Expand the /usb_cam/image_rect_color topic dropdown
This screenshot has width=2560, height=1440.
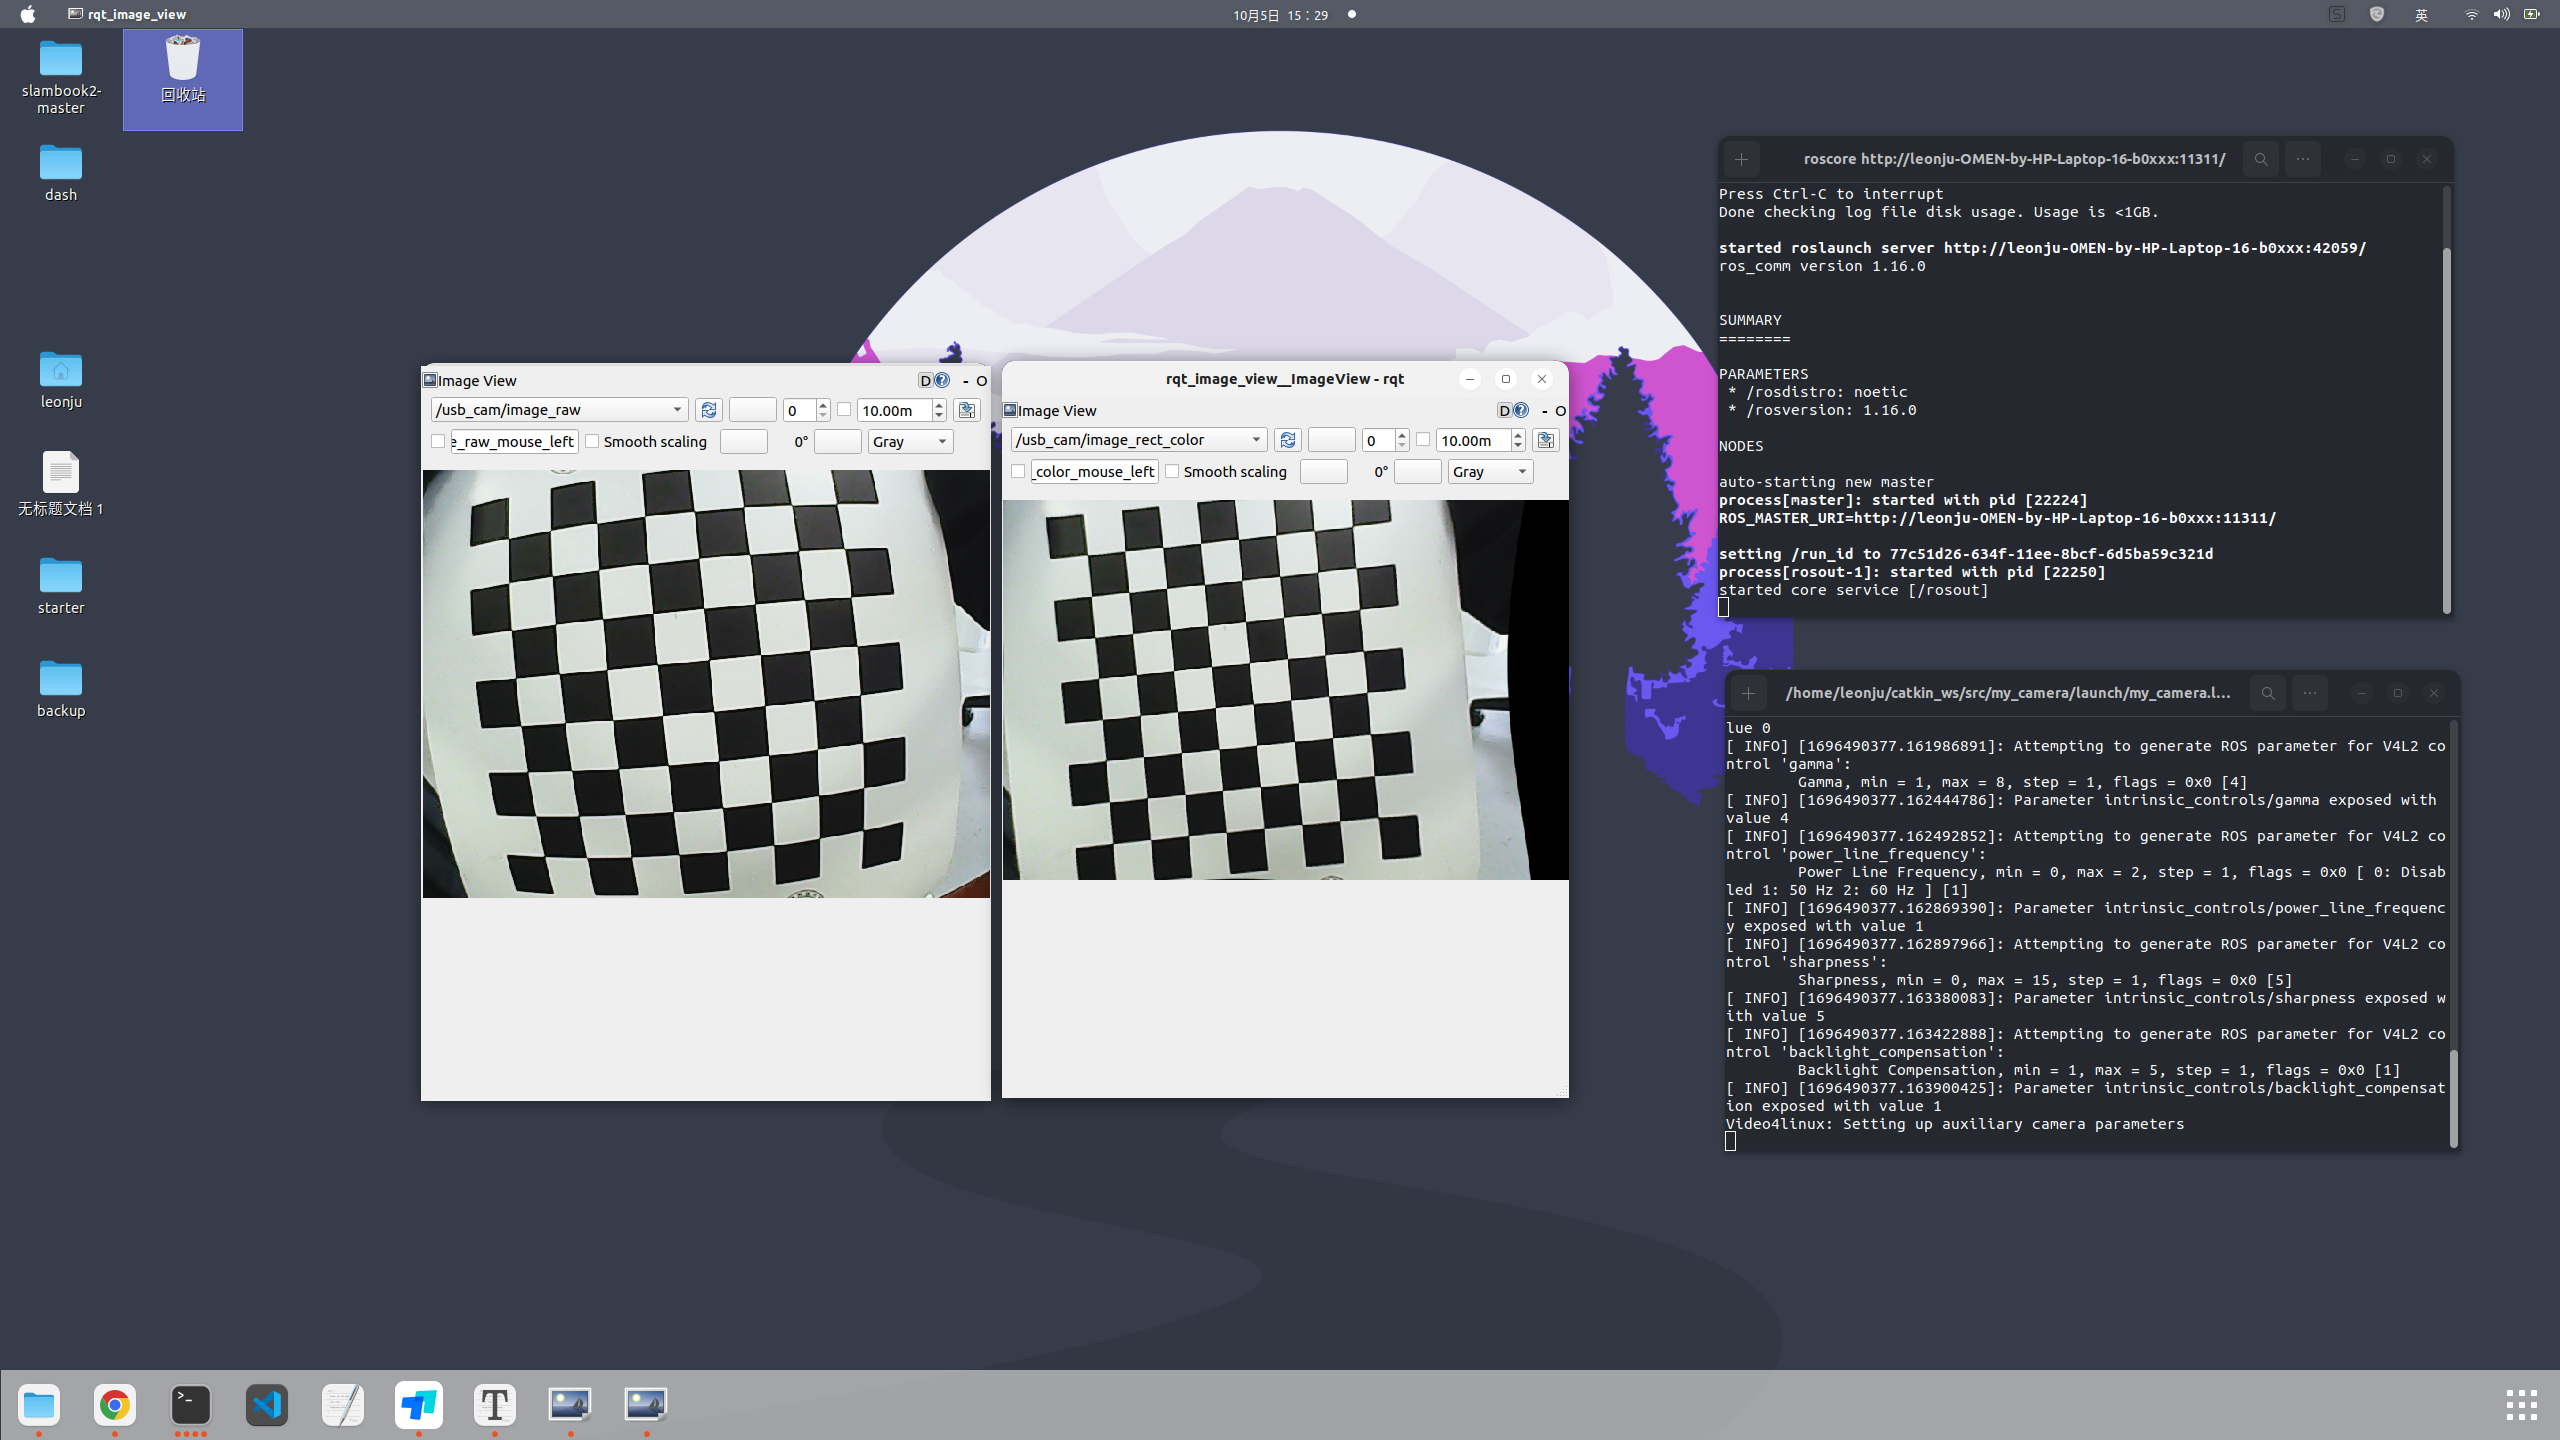1256,440
